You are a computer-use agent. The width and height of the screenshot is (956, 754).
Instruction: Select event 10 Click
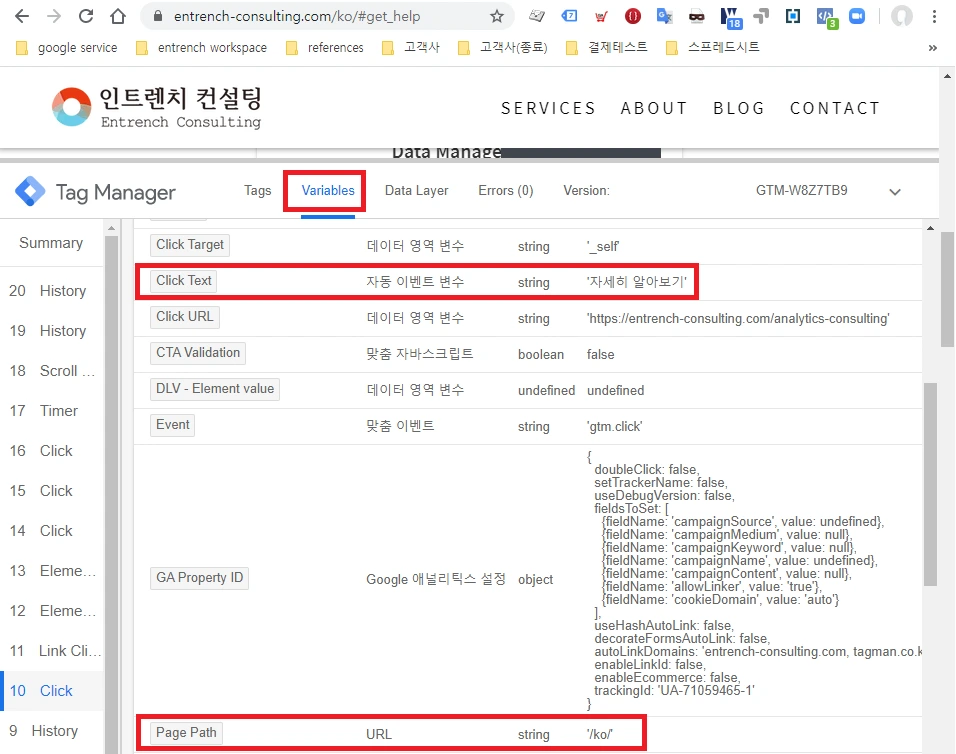click(x=51, y=691)
